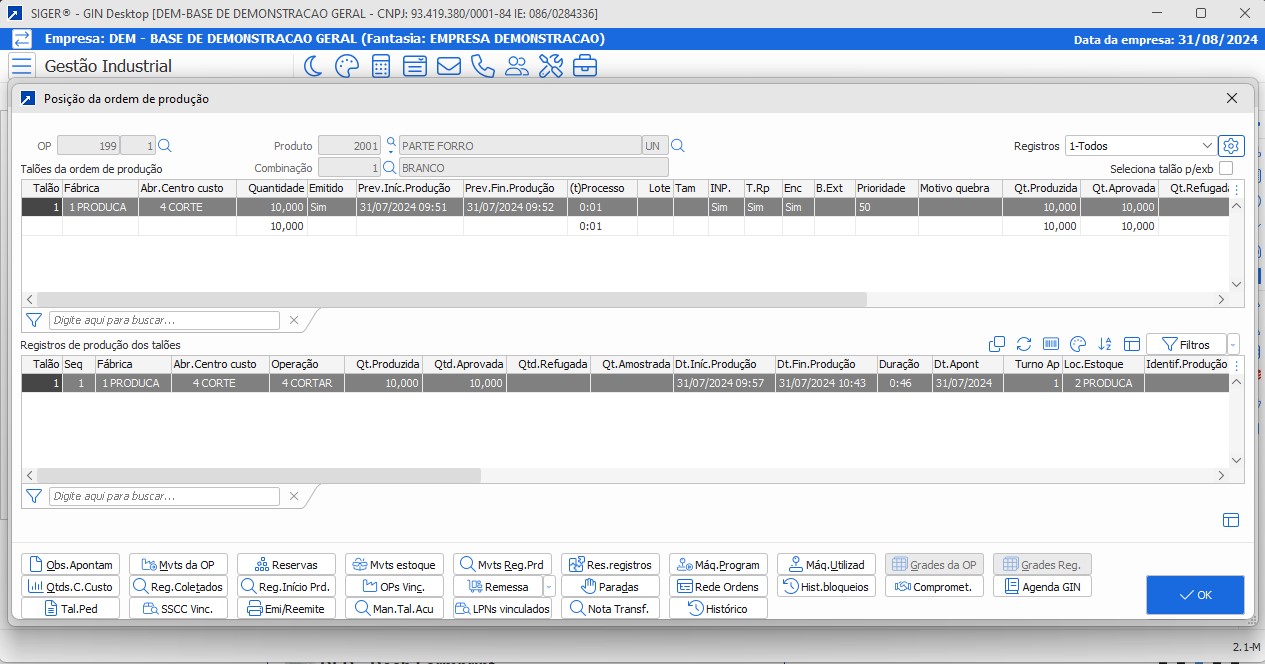1265x664 pixels.
Task: Click the Mvts estoque button
Action: tap(394, 565)
